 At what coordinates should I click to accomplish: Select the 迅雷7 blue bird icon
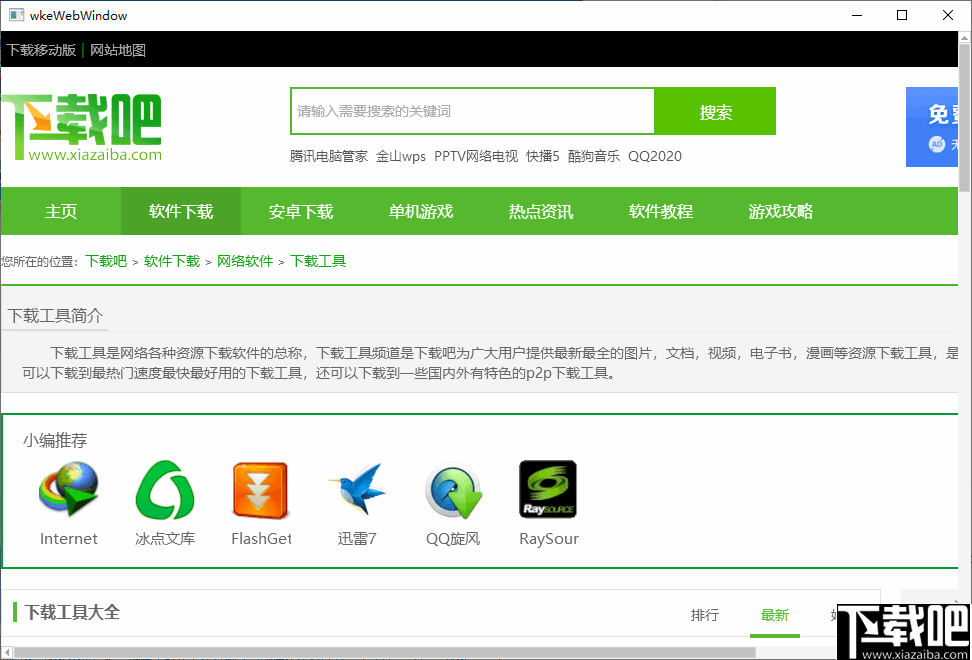pyautogui.click(x=356, y=490)
